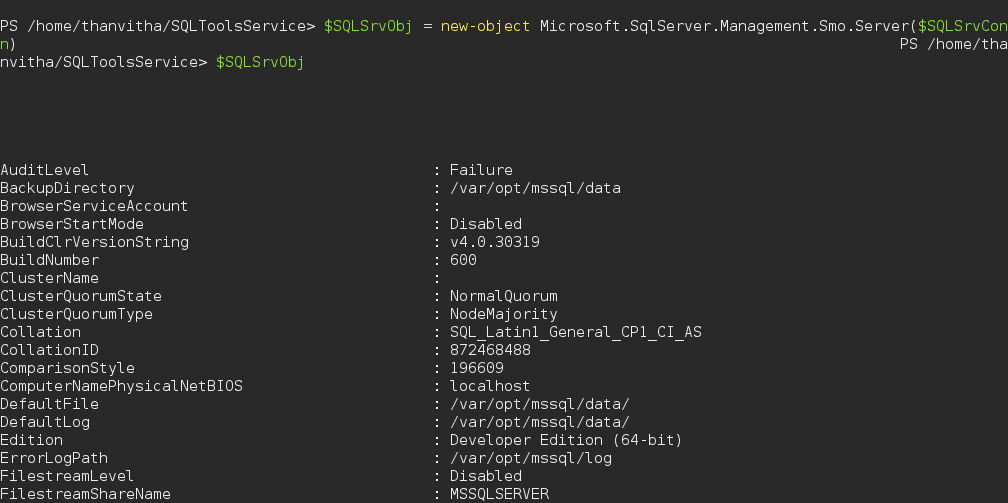This screenshot has width=1008, height=503.
Task: Click the Disabled value of BrowserStartMode
Action: [485, 224]
